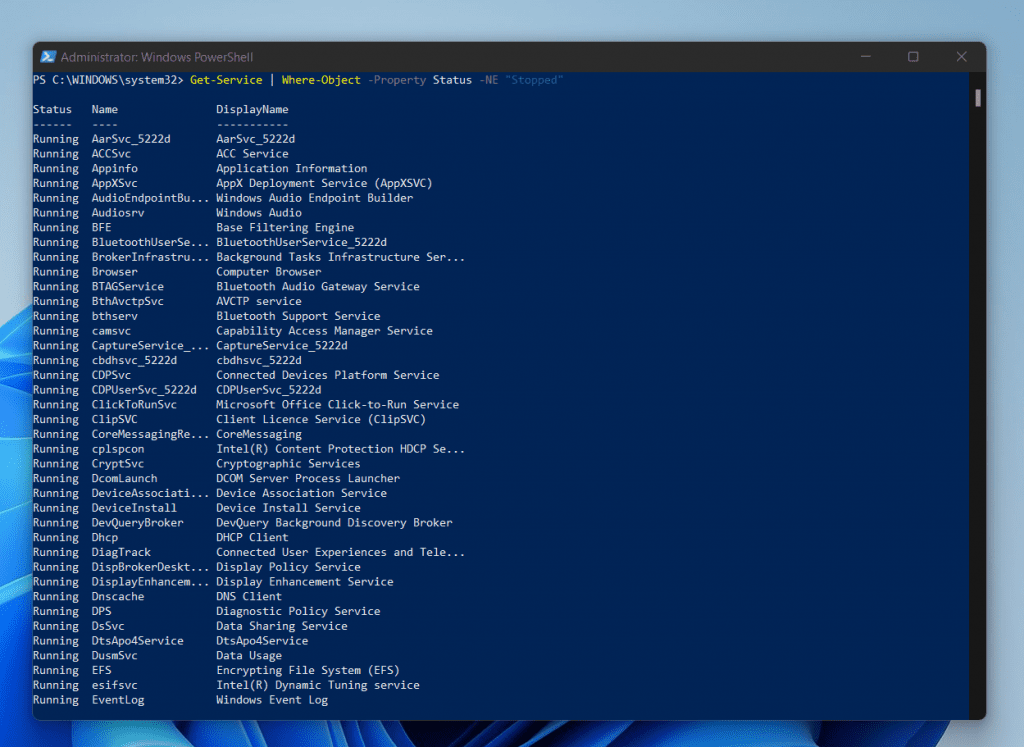Select Intel(R) Content Protection HDCP text
This screenshot has width=1024, height=747.
(321, 449)
